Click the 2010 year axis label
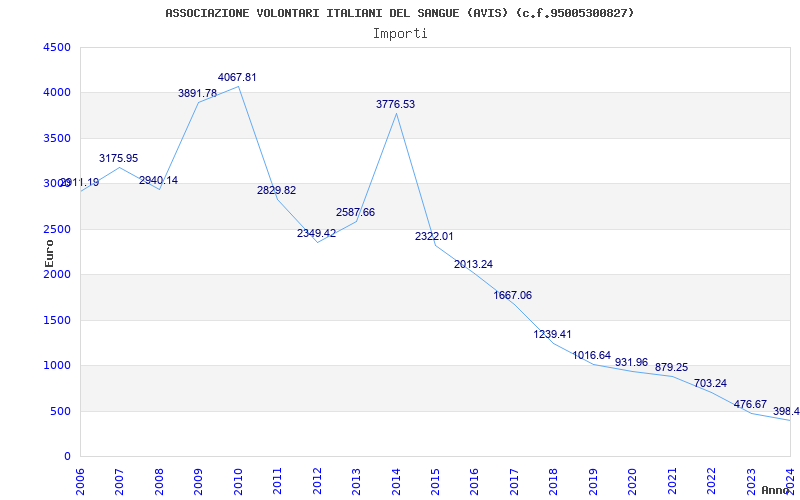The width and height of the screenshot is (800, 500). pos(238,480)
